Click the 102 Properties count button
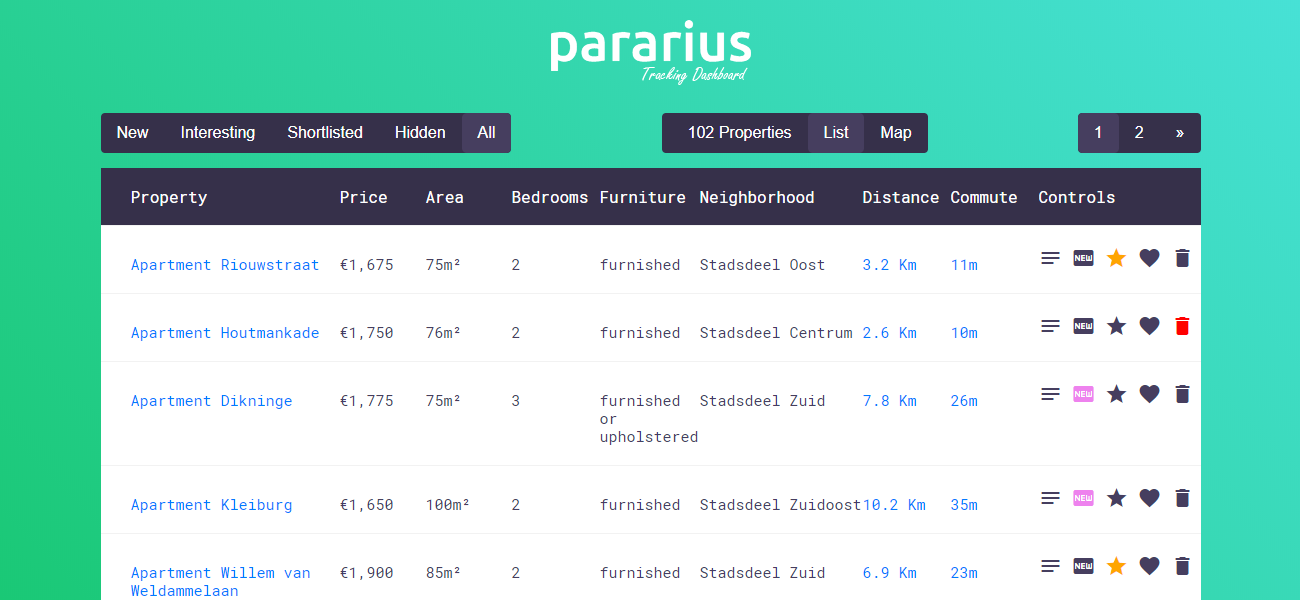This screenshot has width=1300, height=600. click(x=739, y=133)
